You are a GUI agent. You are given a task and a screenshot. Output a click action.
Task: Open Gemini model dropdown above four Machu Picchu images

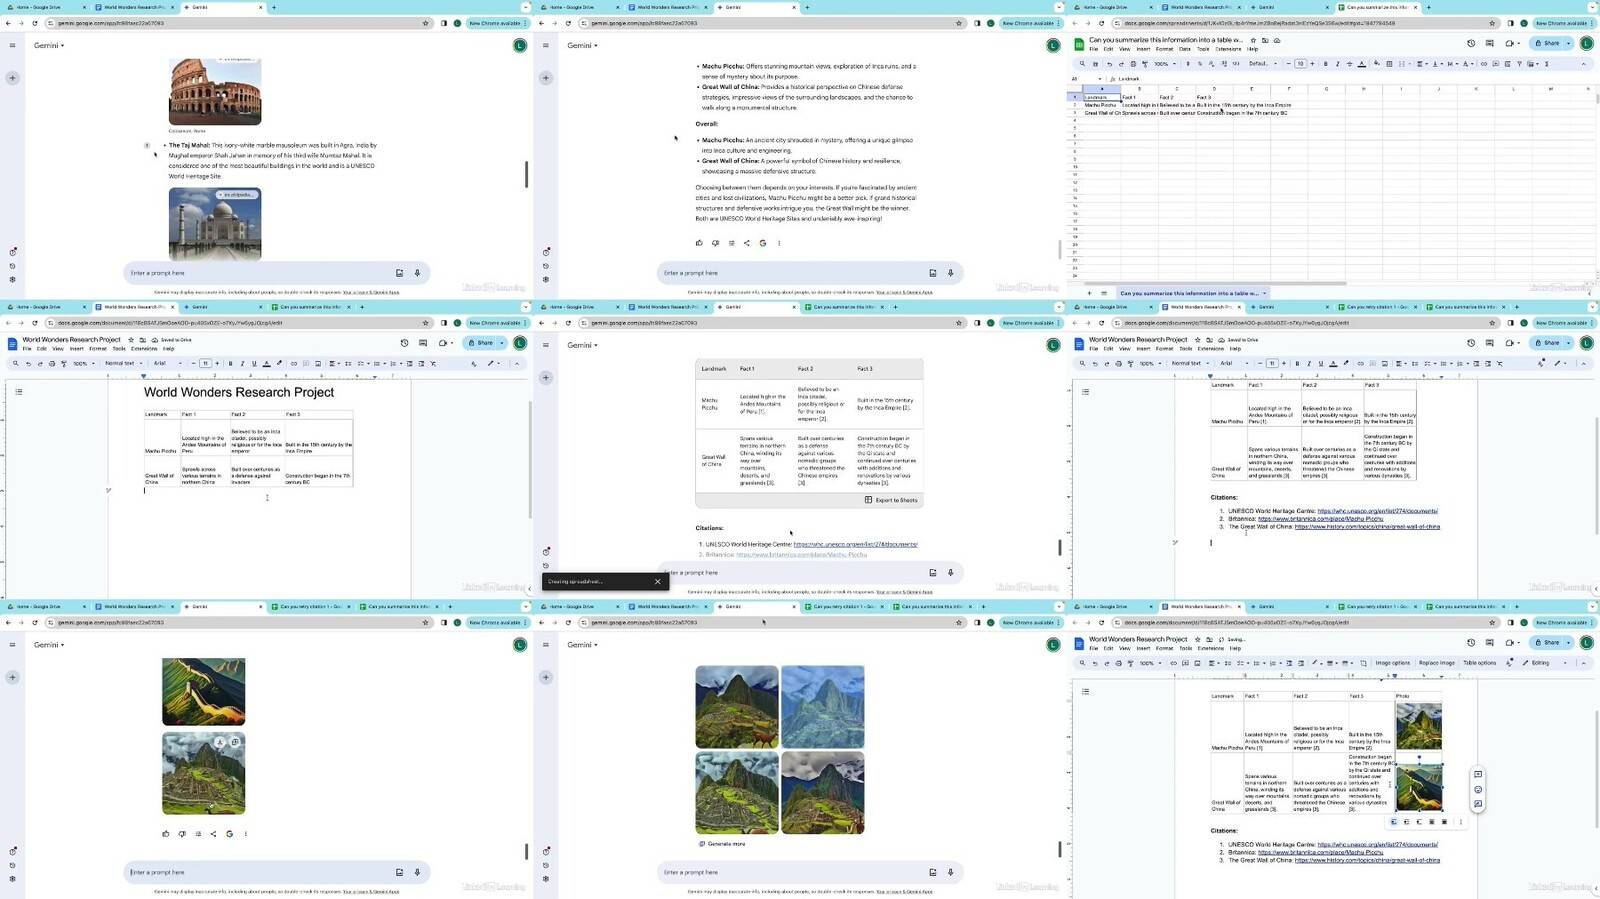(582, 645)
